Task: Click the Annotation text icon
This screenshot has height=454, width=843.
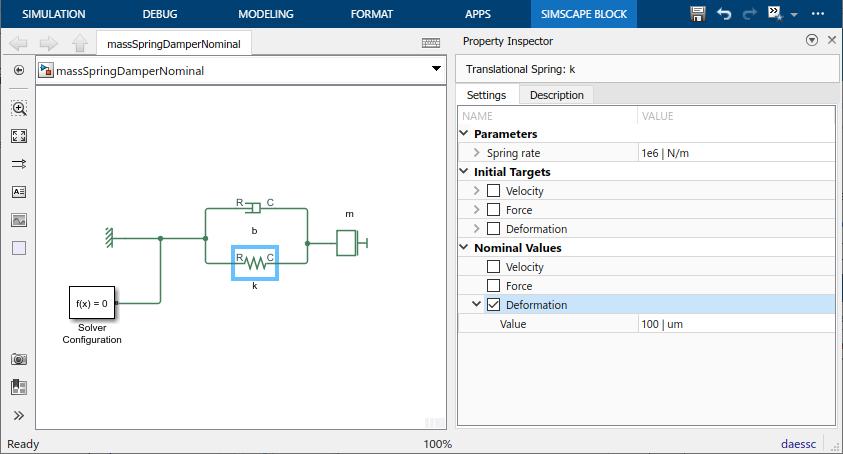Action: pyautogui.click(x=19, y=192)
